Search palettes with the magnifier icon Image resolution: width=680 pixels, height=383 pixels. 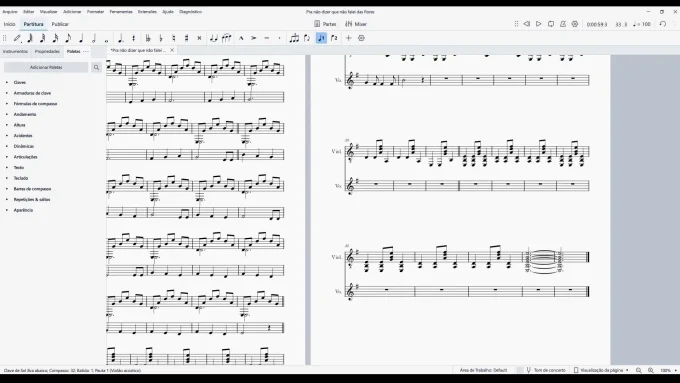click(96, 67)
